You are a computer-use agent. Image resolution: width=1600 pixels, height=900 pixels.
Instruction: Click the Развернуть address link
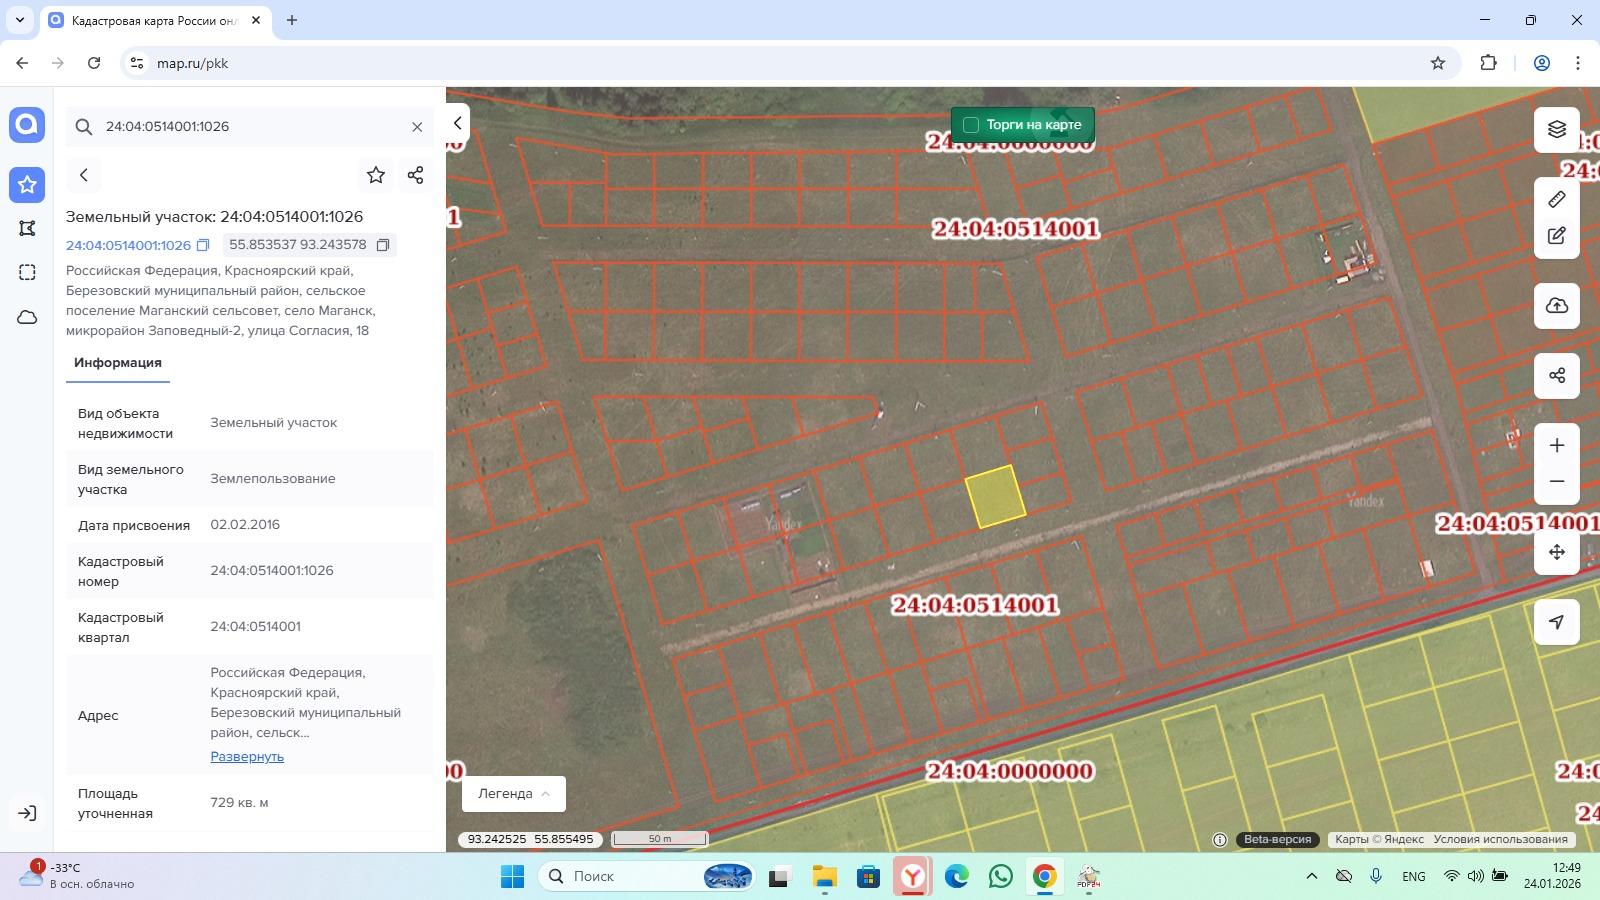247,757
